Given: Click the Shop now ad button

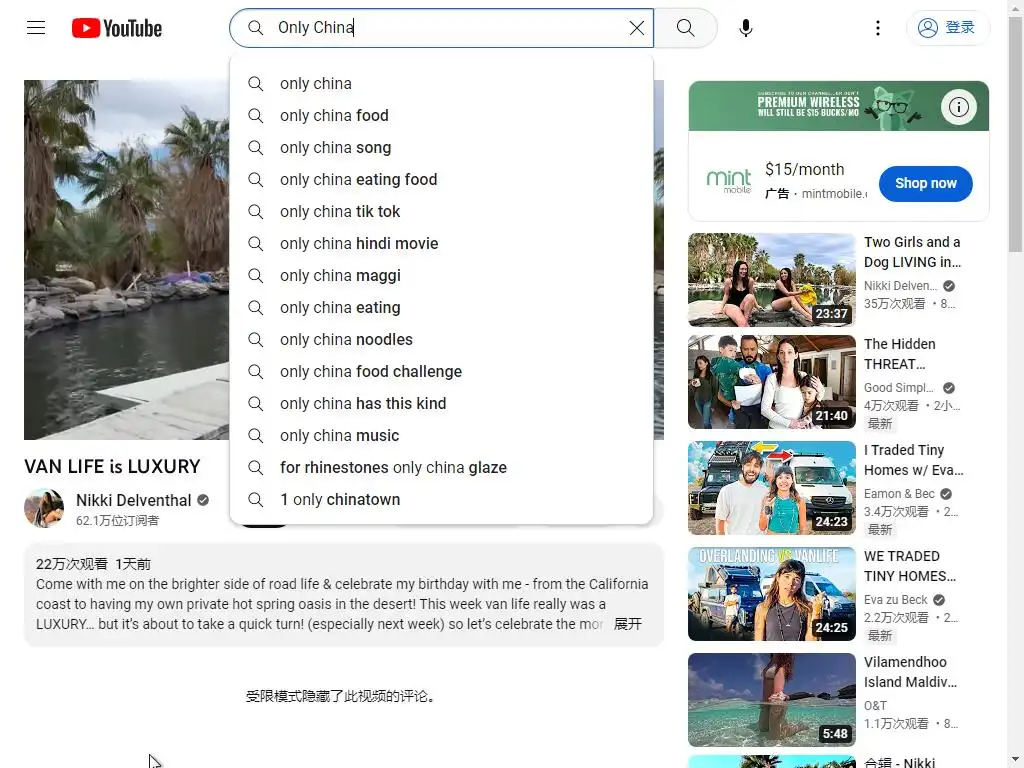Looking at the screenshot, I should tap(925, 184).
